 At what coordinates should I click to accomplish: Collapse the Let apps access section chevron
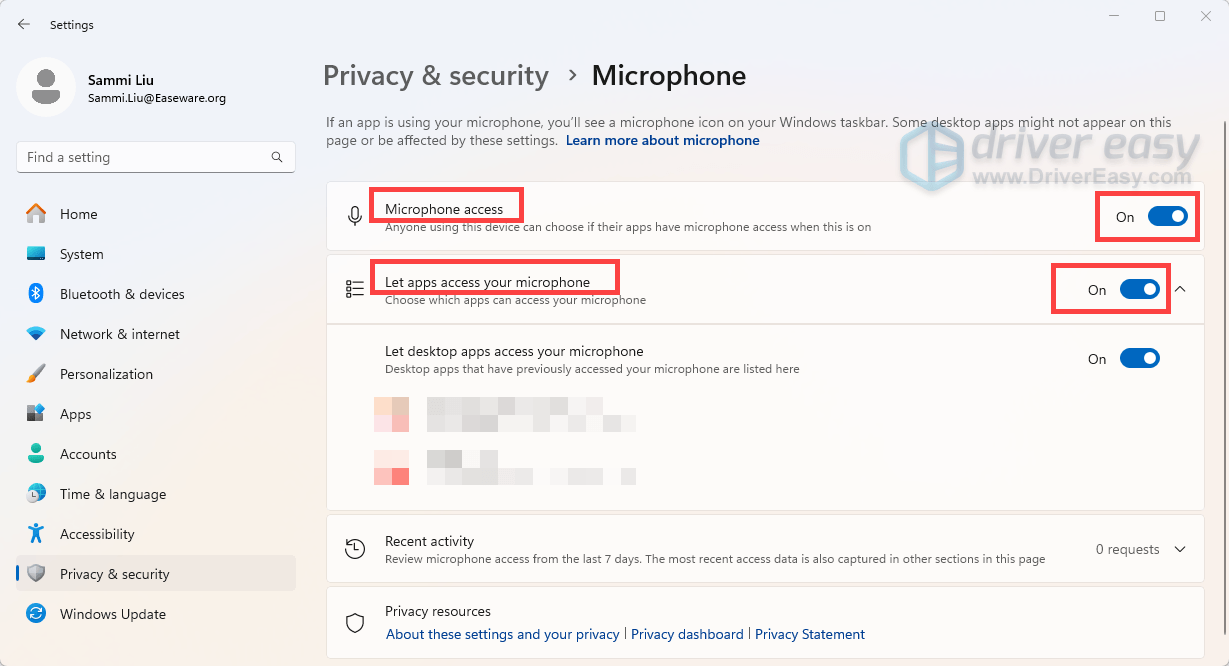[x=1180, y=289]
